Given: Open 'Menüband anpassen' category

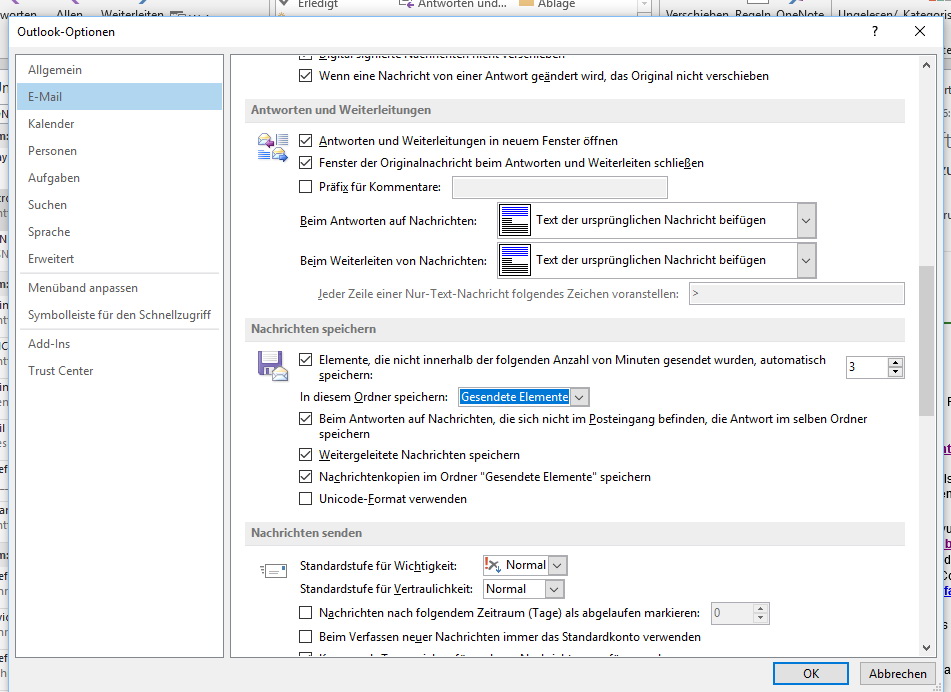Looking at the screenshot, I should [x=119, y=287].
